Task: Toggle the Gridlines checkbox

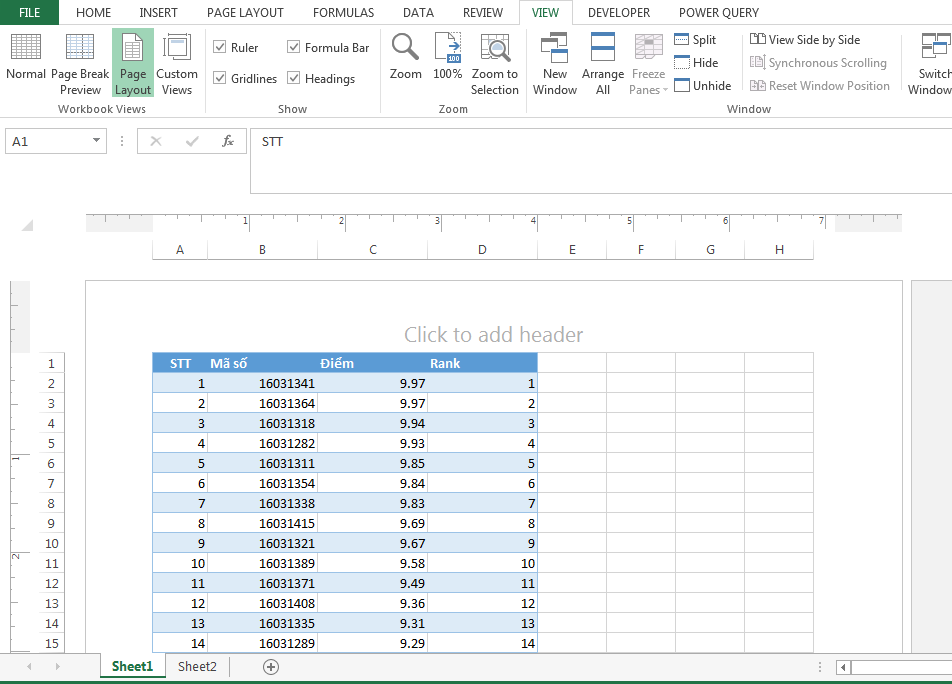Action: point(220,78)
